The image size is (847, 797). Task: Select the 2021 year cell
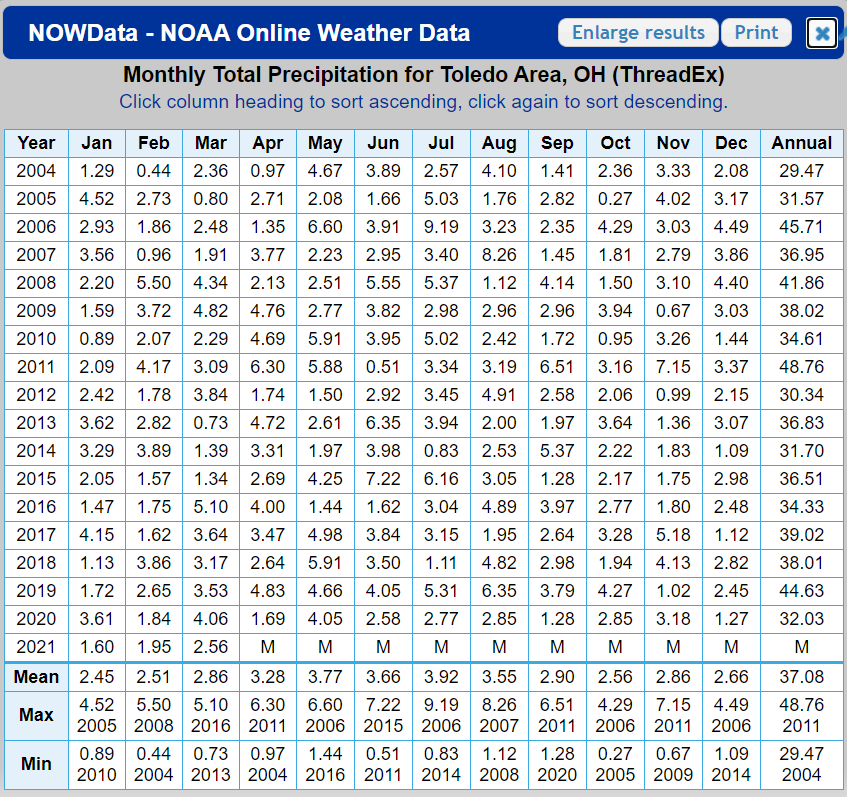click(x=36, y=647)
